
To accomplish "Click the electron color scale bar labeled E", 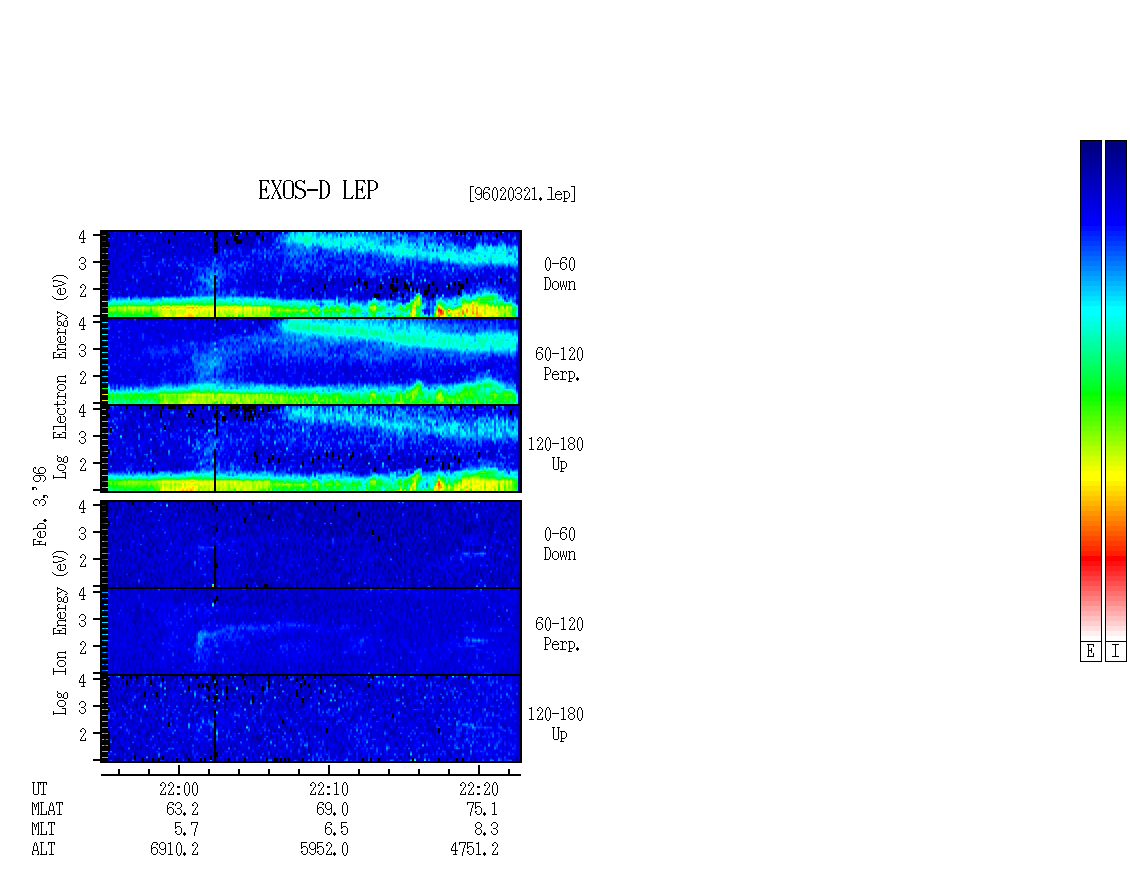I will (1090, 390).
